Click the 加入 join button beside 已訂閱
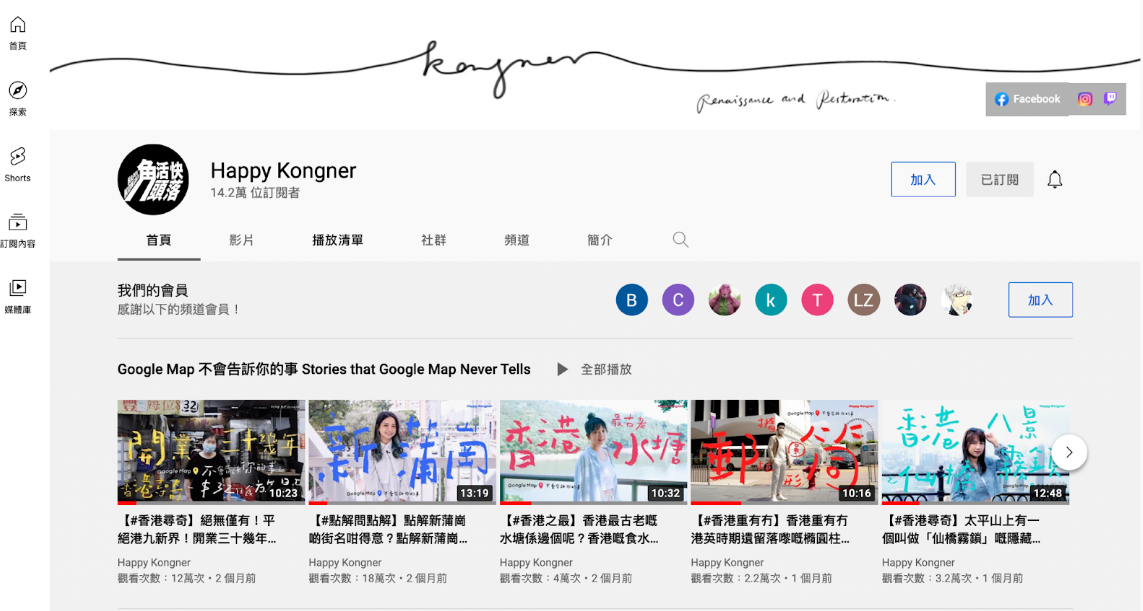 (923, 179)
